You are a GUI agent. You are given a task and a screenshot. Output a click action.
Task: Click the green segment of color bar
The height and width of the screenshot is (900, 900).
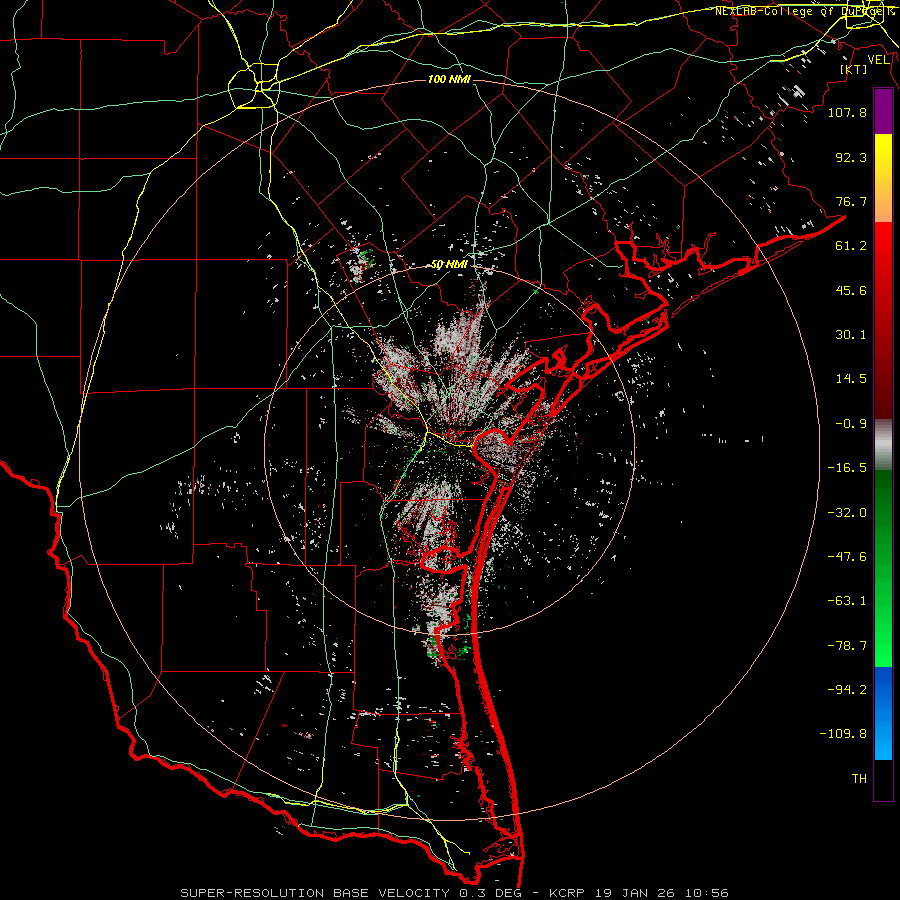[883, 568]
